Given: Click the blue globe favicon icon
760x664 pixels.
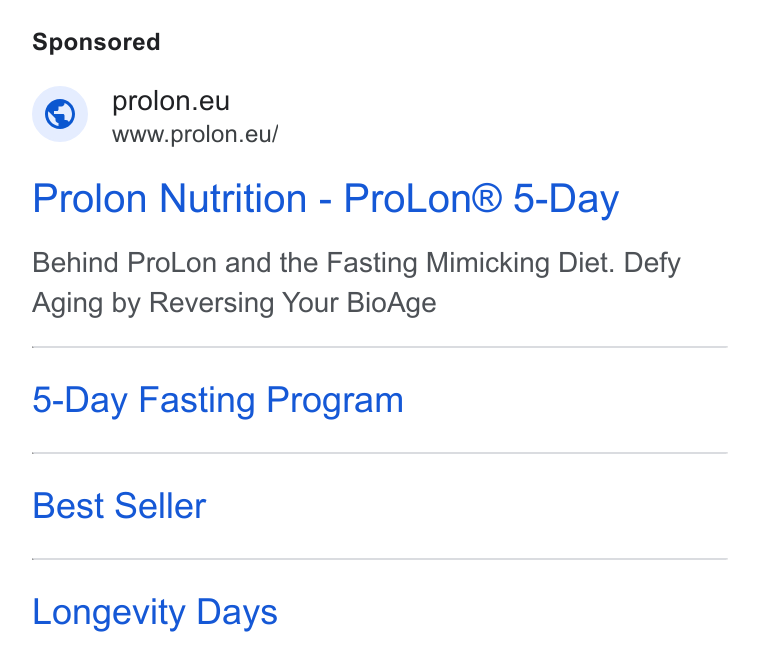Looking at the screenshot, I should (x=60, y=114).
